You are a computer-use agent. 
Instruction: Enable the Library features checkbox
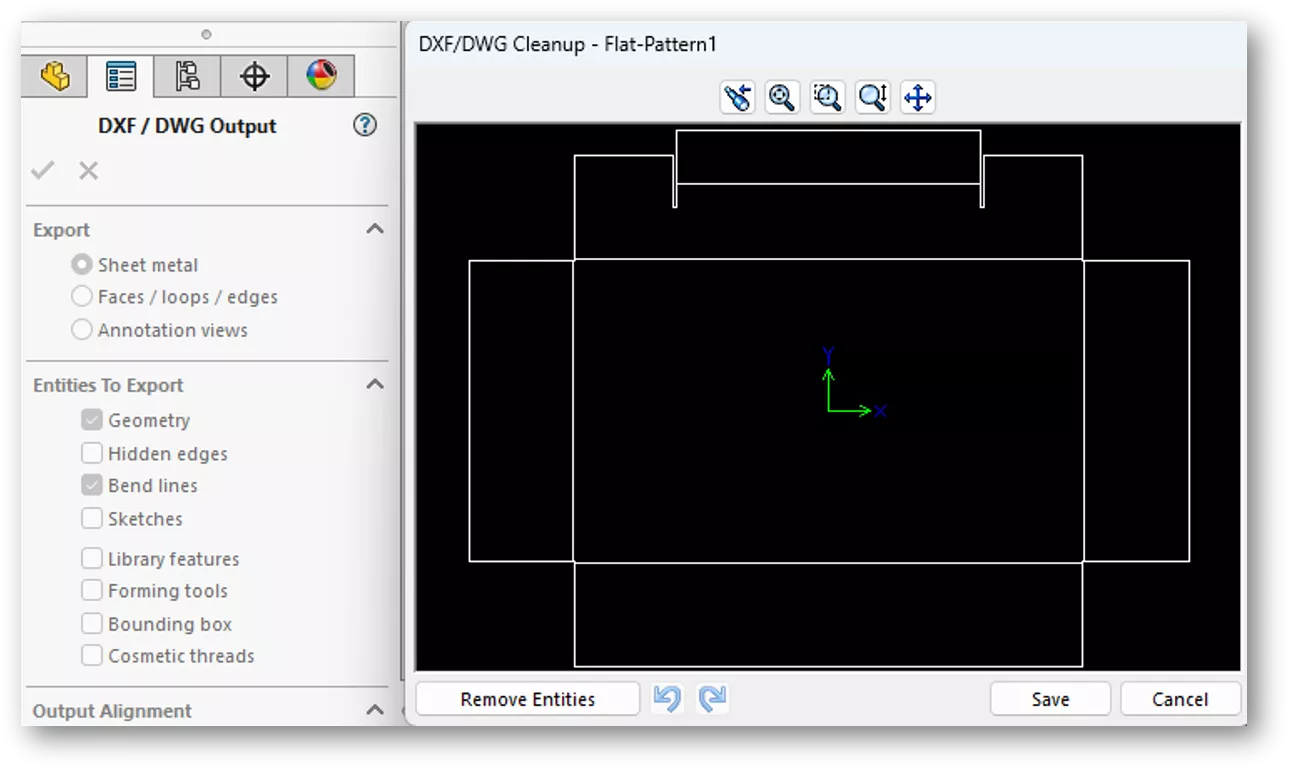pos(92,558)
